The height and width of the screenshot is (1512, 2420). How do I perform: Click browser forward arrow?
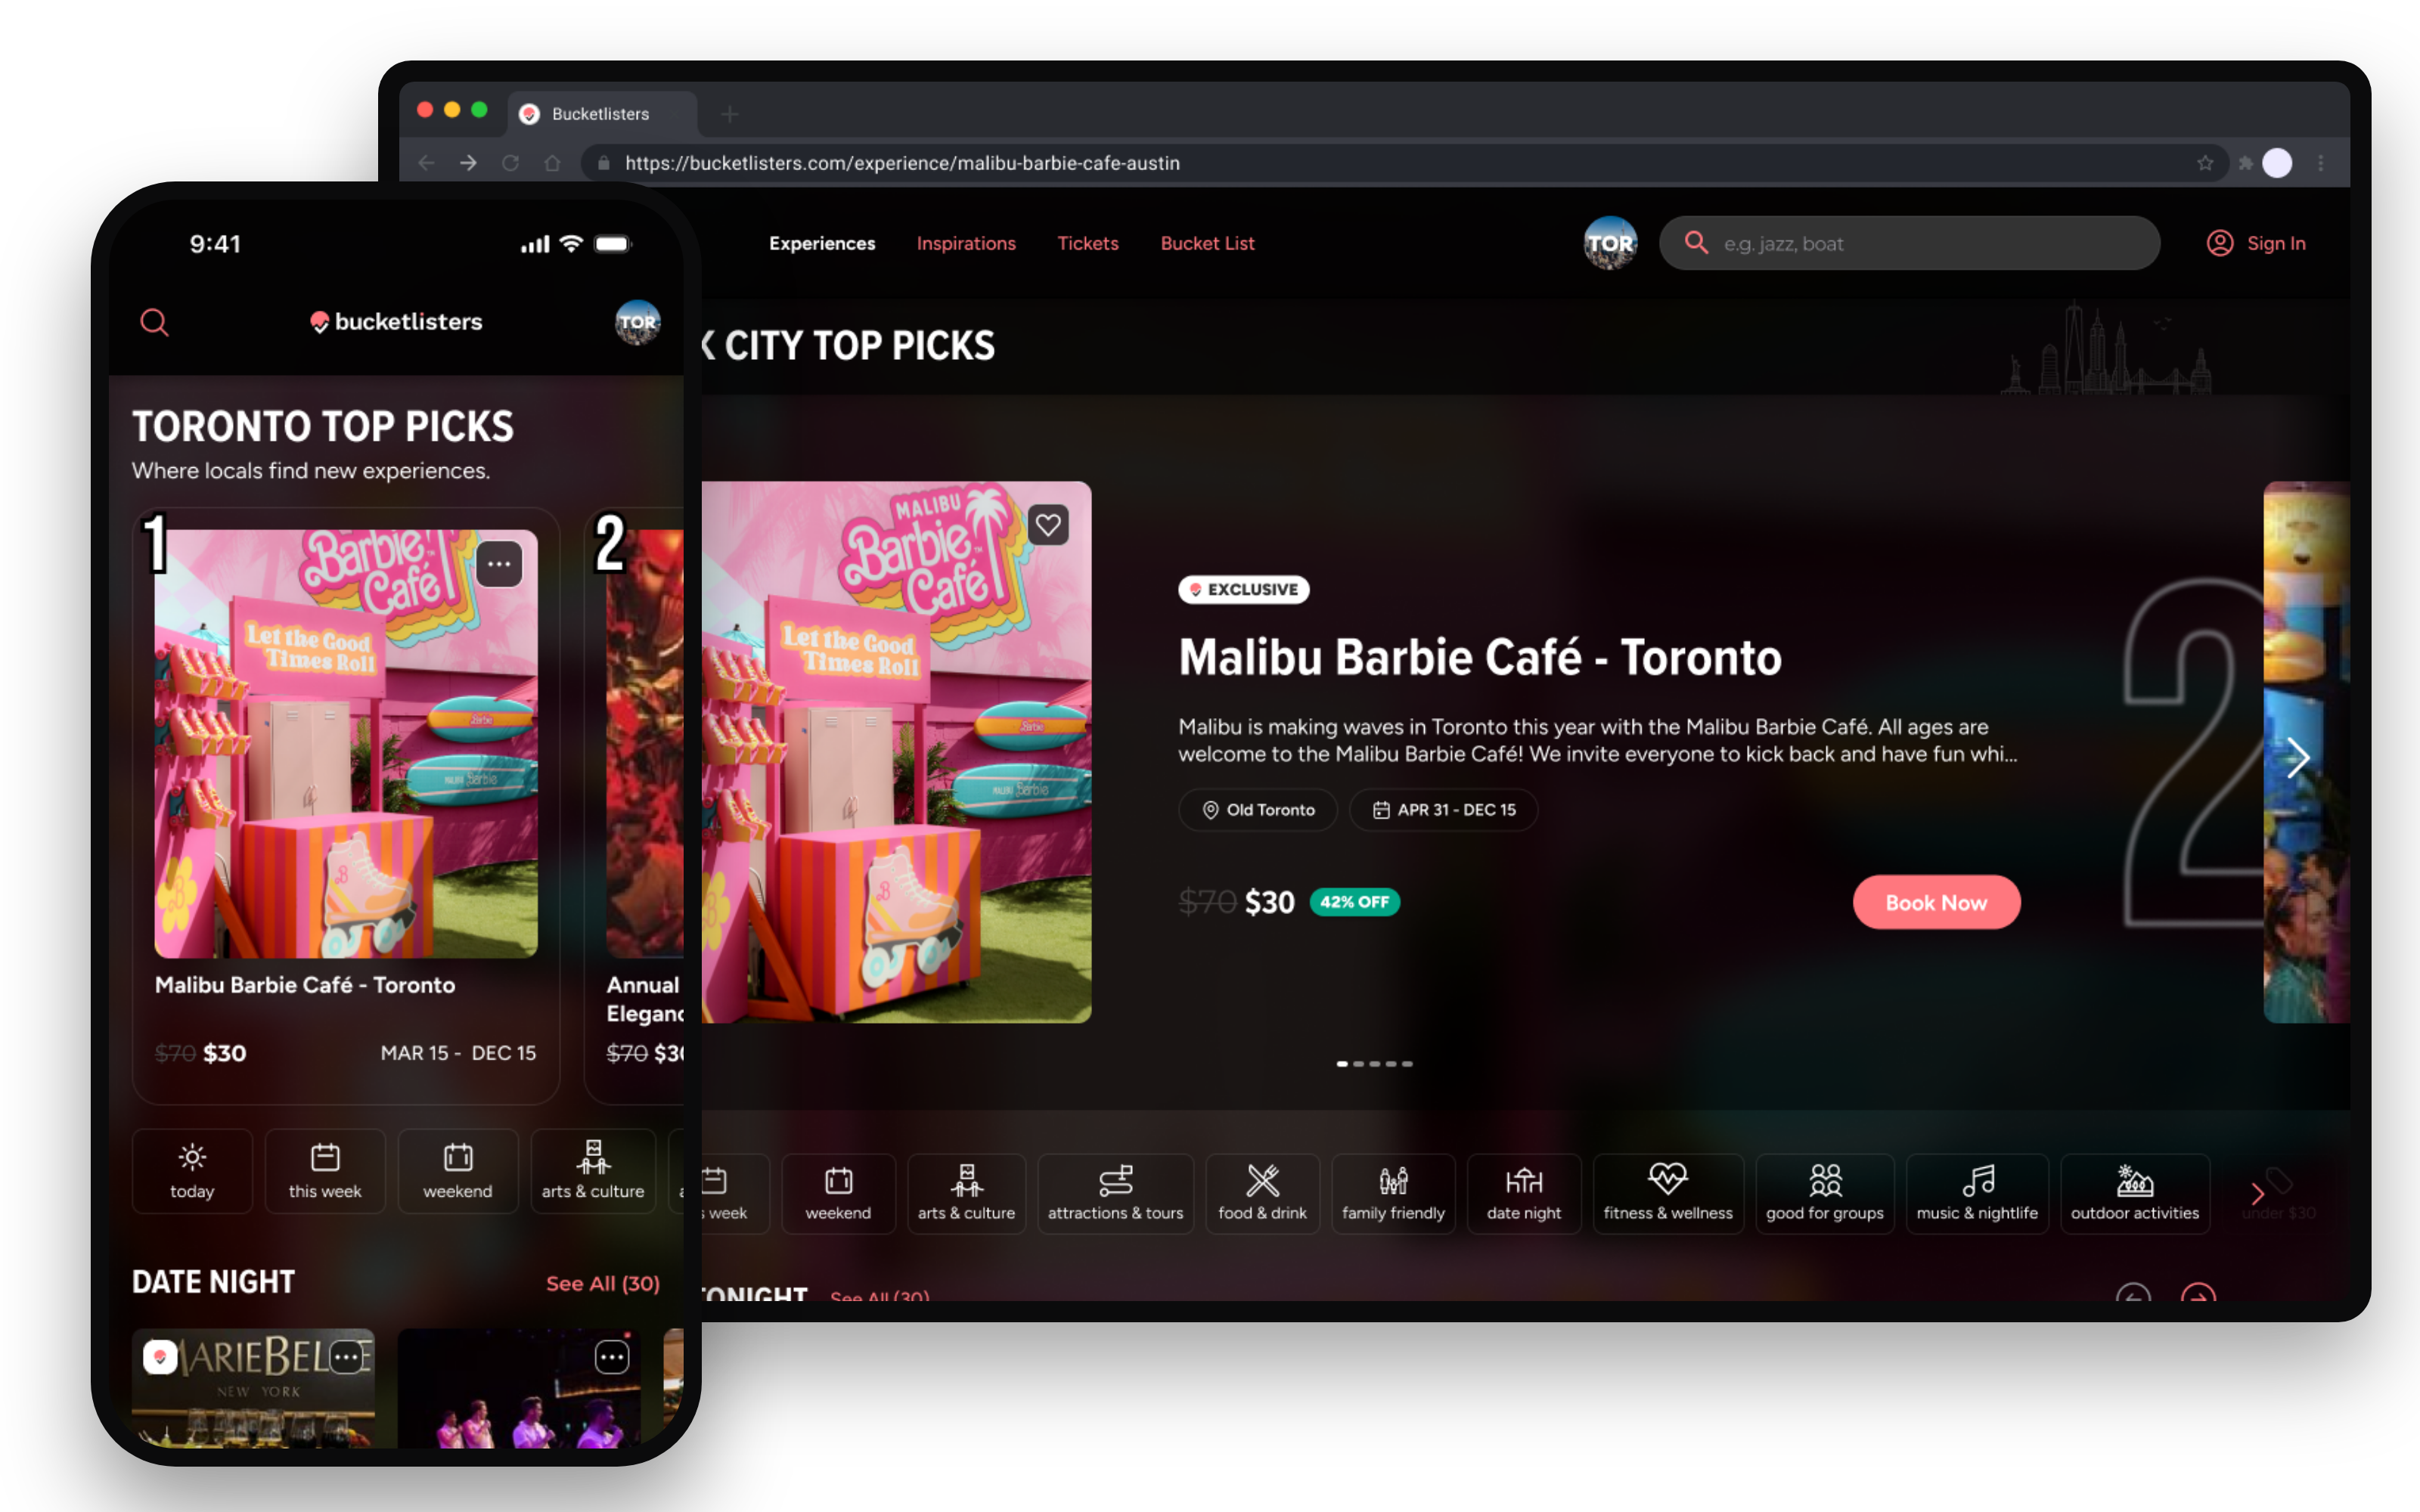468,163
